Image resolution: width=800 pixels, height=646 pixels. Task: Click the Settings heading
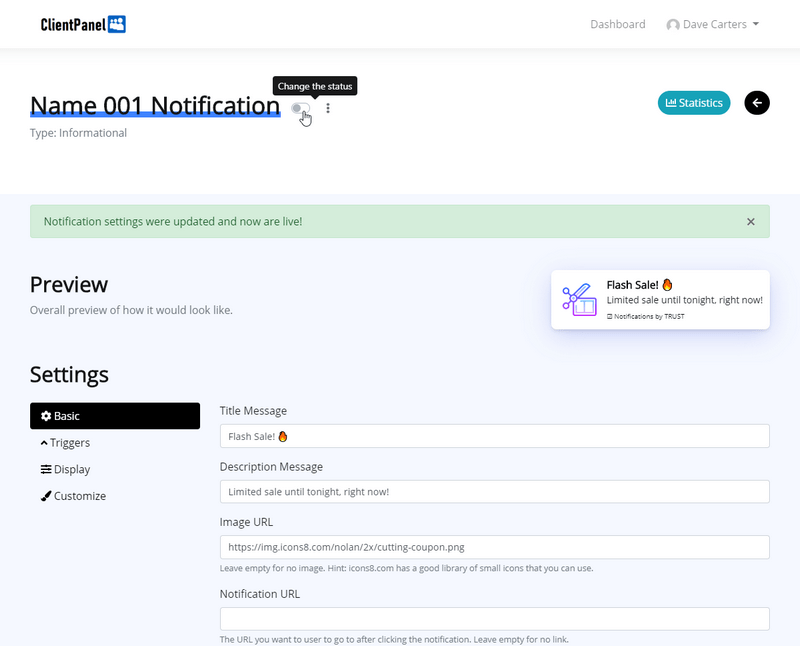(69, 375)
